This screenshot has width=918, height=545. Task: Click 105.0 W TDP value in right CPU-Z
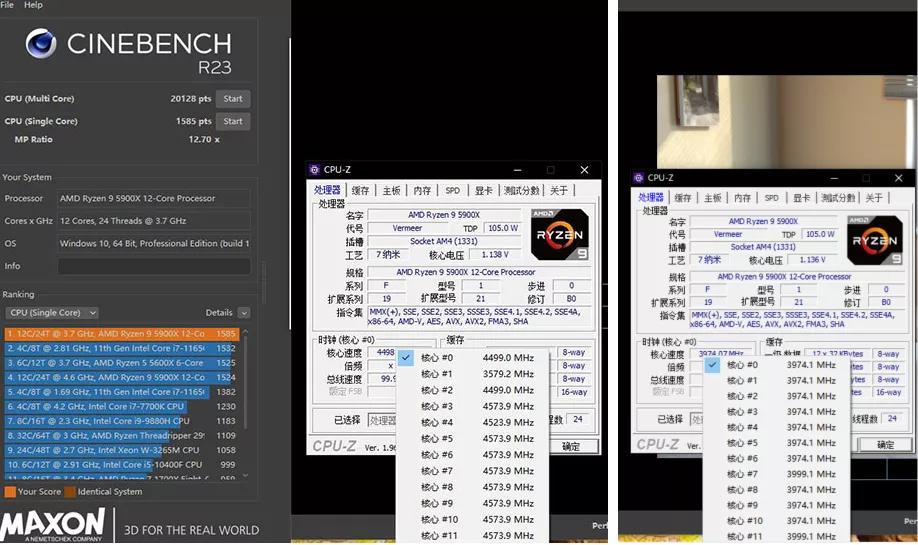(820, 234)
